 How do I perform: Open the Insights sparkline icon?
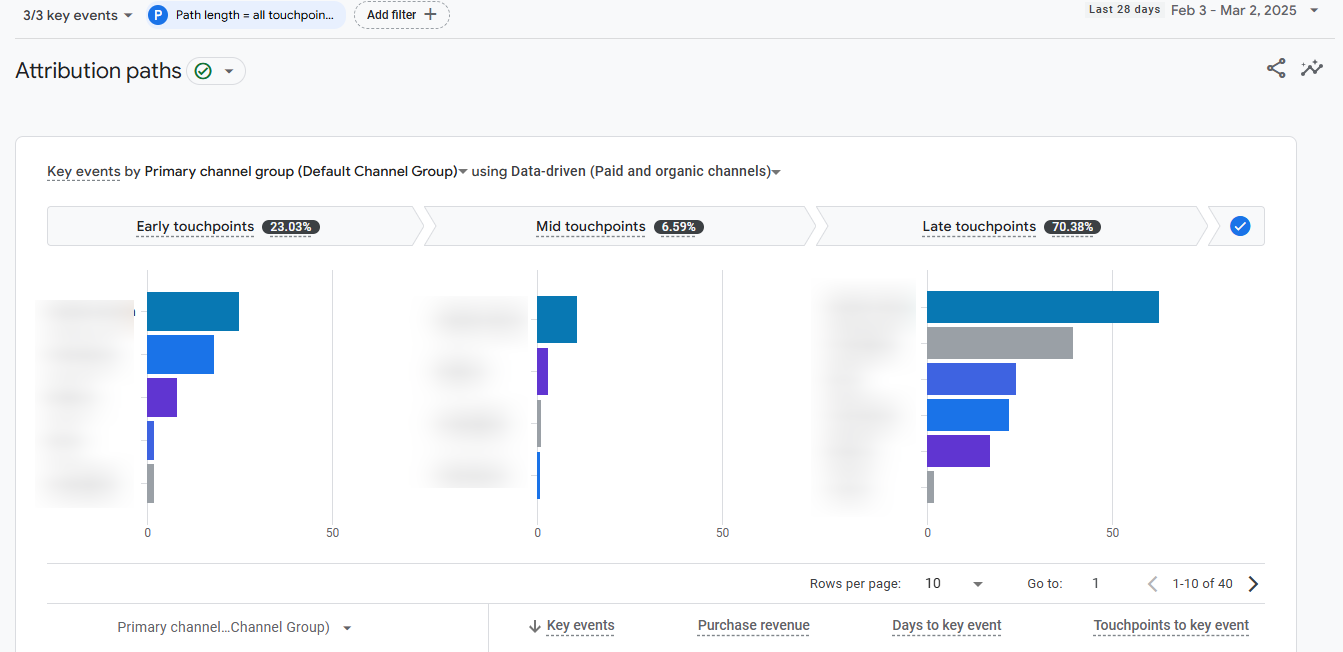[x=1311, y=68]
